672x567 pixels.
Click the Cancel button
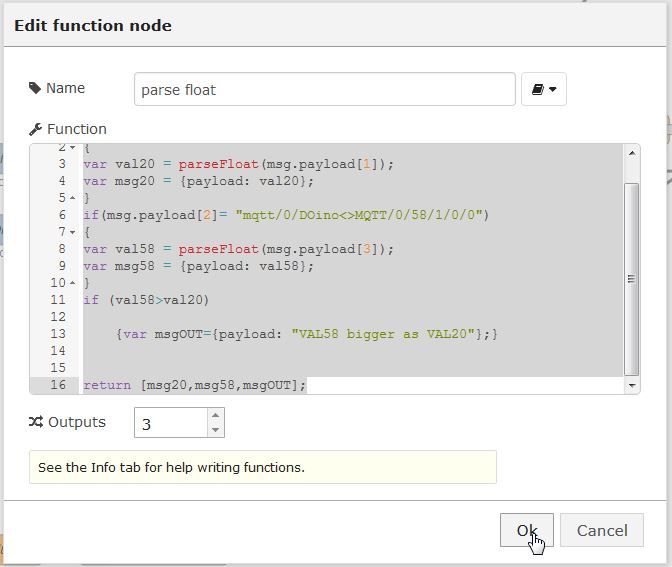point(601,530)
